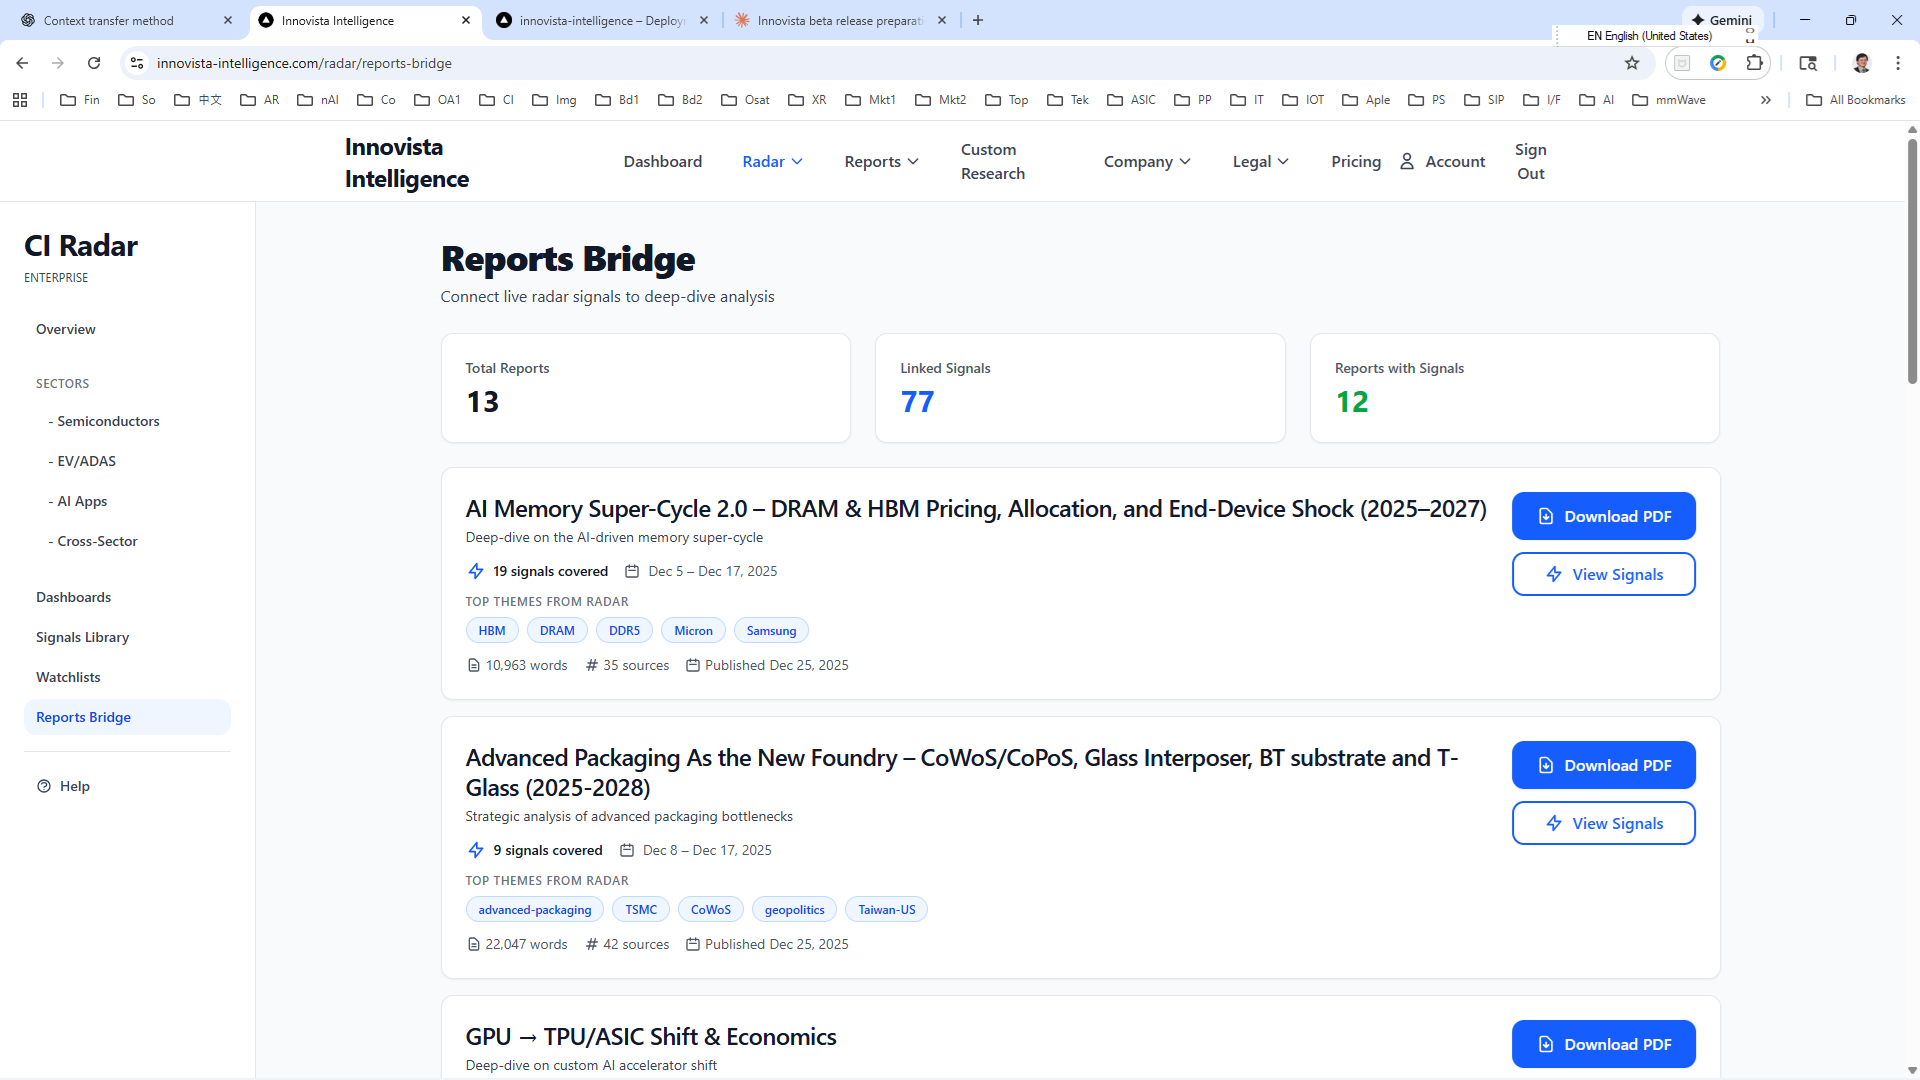The width and height of the screenshot is (1920, 1080).
Task: View Signals for Advanced Packaging report
Action: 1603,823
